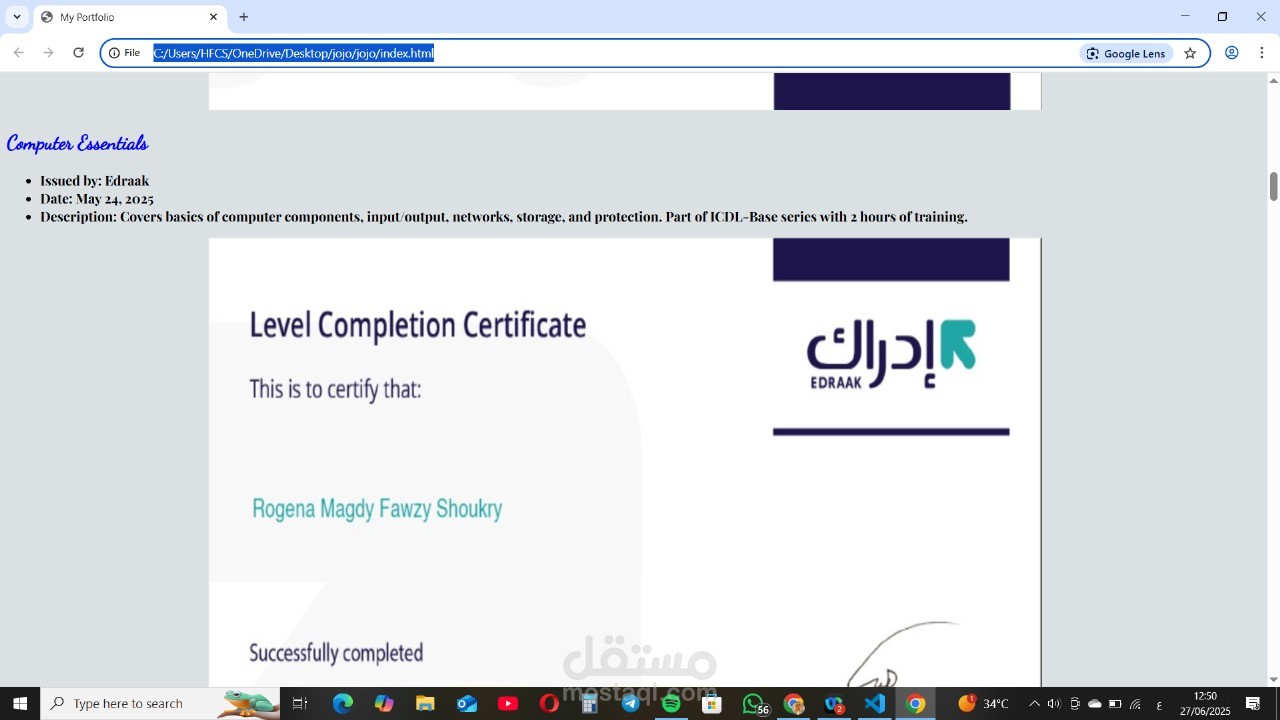Open YouTube from the taskbar
The height and width of the screenshot is (720, 1280).
(x=508, y=703)
